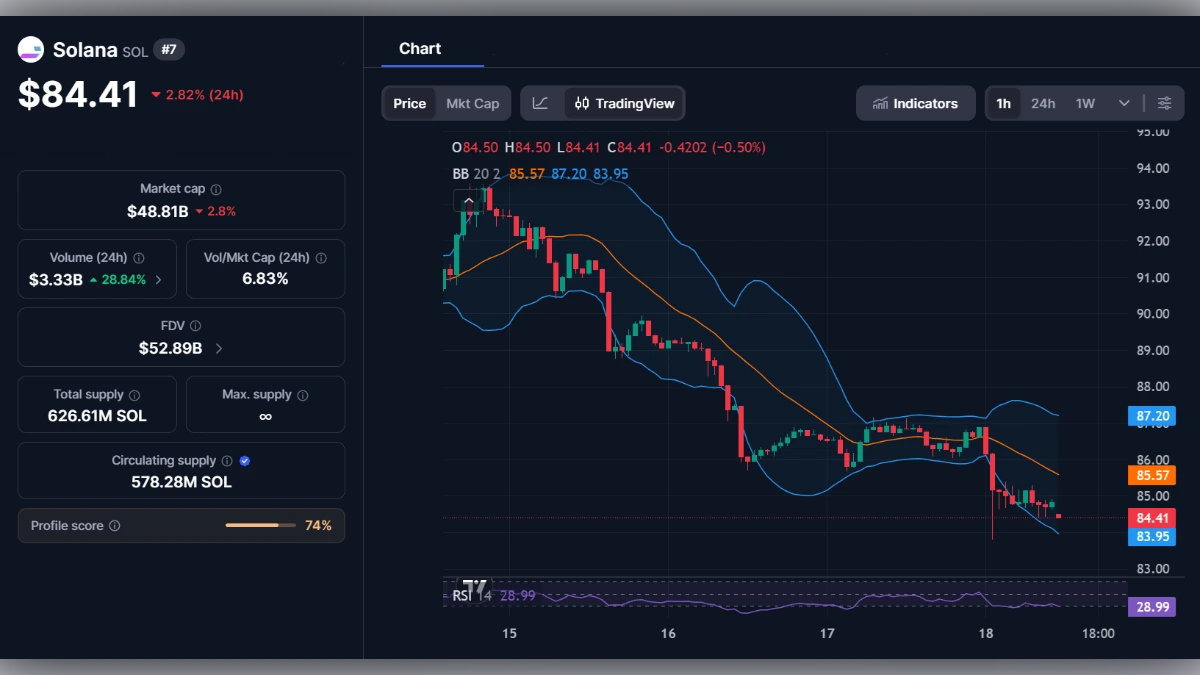This screenshot has width=1200, height=675.
Task: Click the 626.61M SOL total supply value
Action: pyautogui.click(x=97, y=415)
